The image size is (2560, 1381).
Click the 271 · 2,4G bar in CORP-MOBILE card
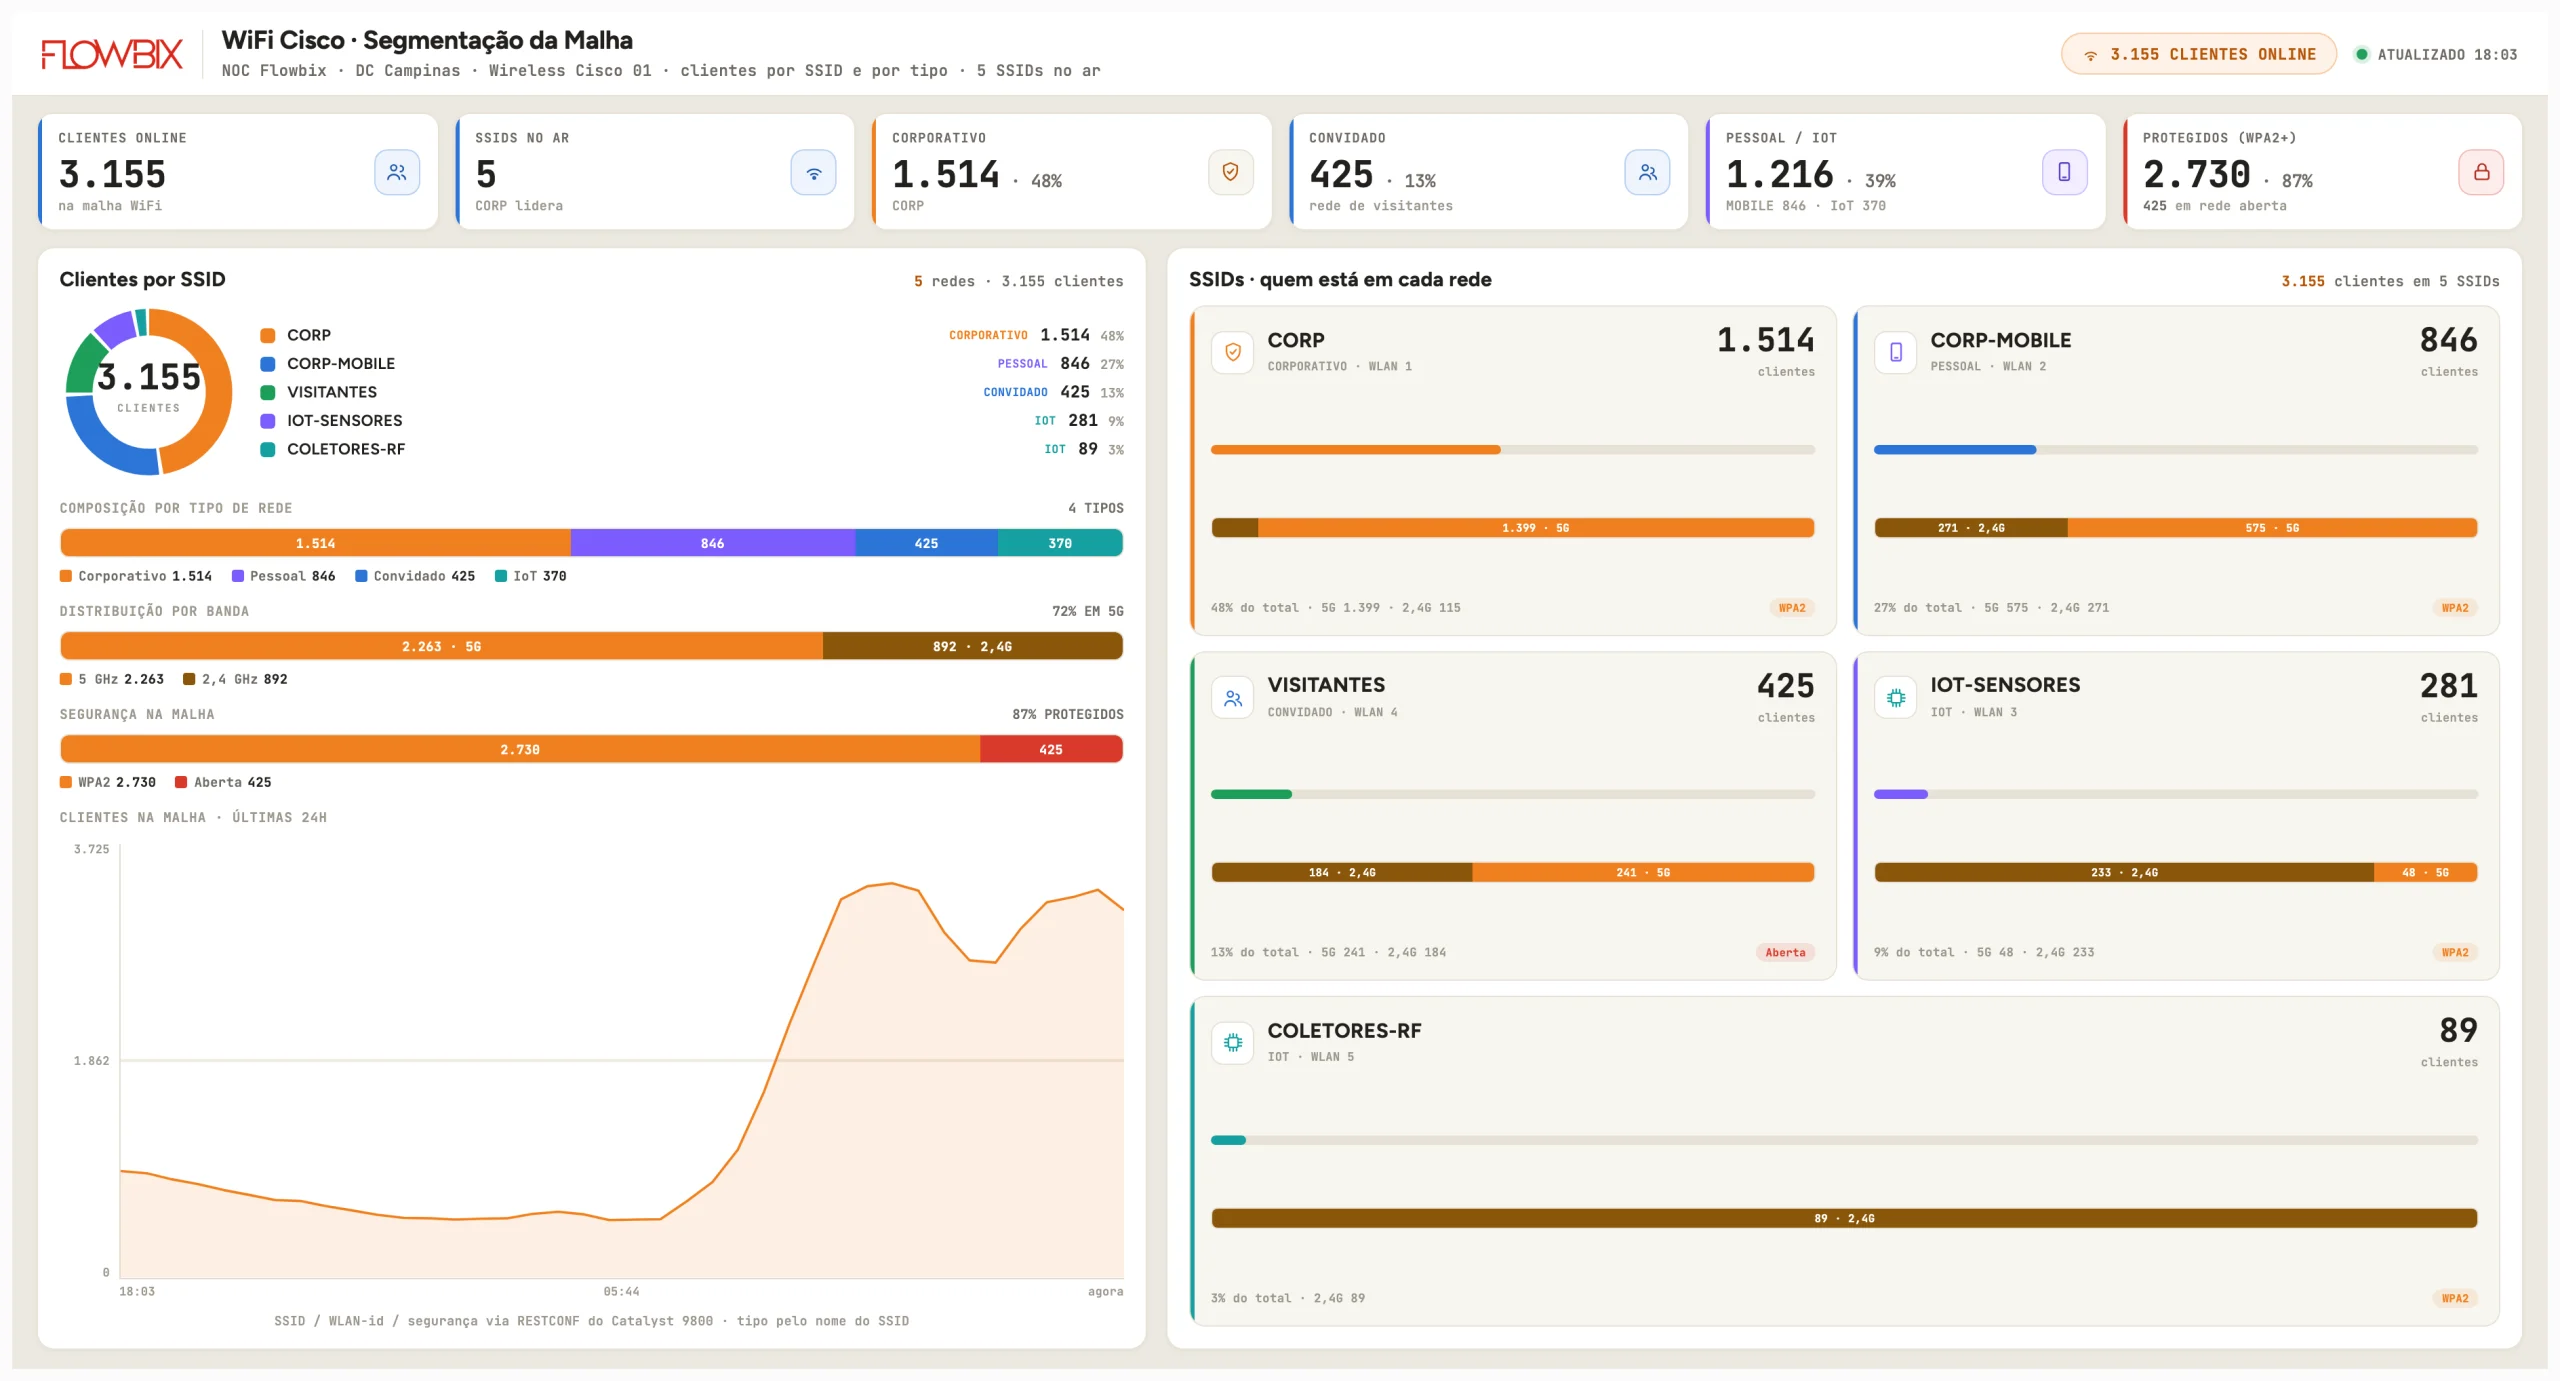click(x=1971, y=528)
